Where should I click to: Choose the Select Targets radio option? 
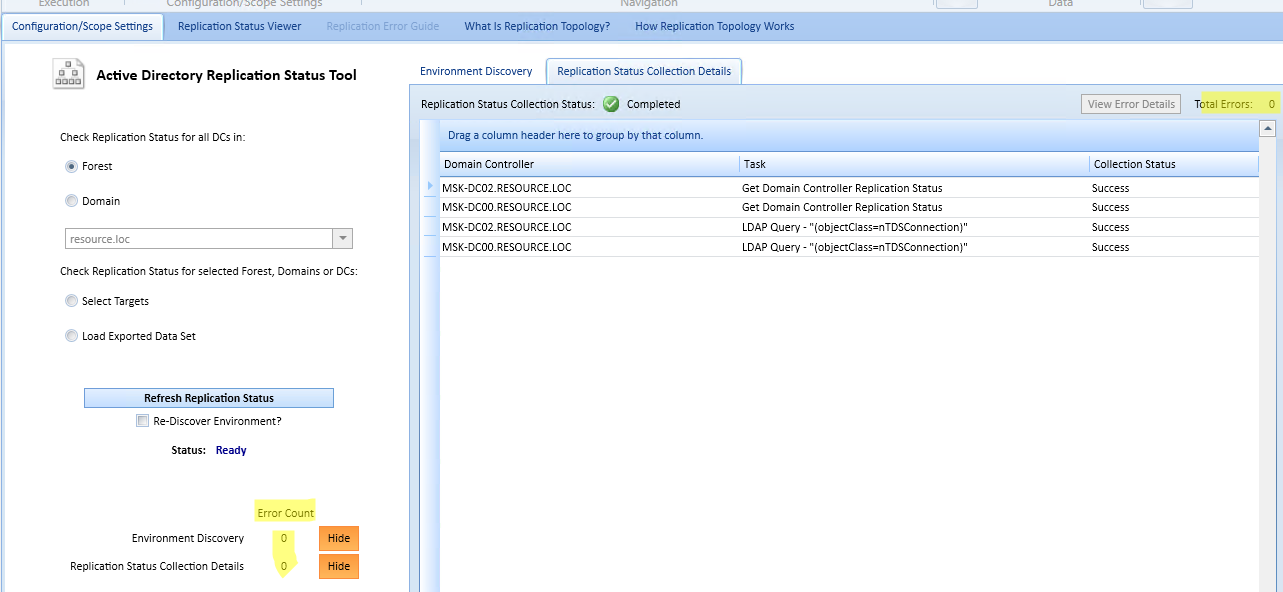click(x=71, y=301)
